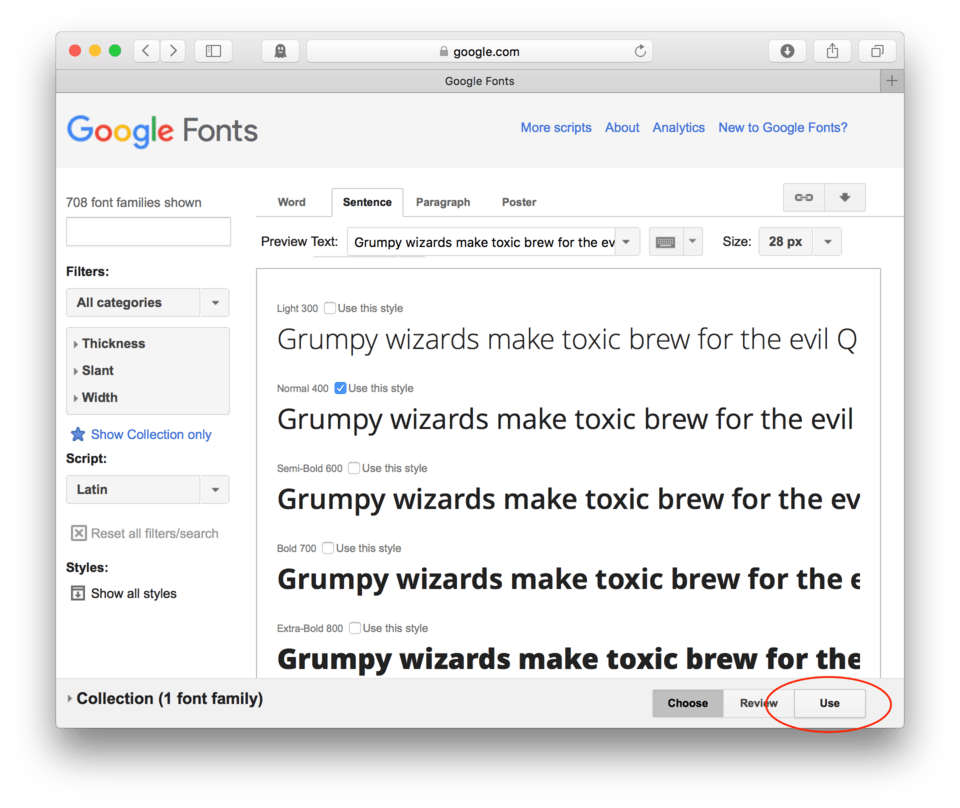This screenshot has width=960, height=808.
Task: Reload the page via refresh icon
Action: point(640,51)
